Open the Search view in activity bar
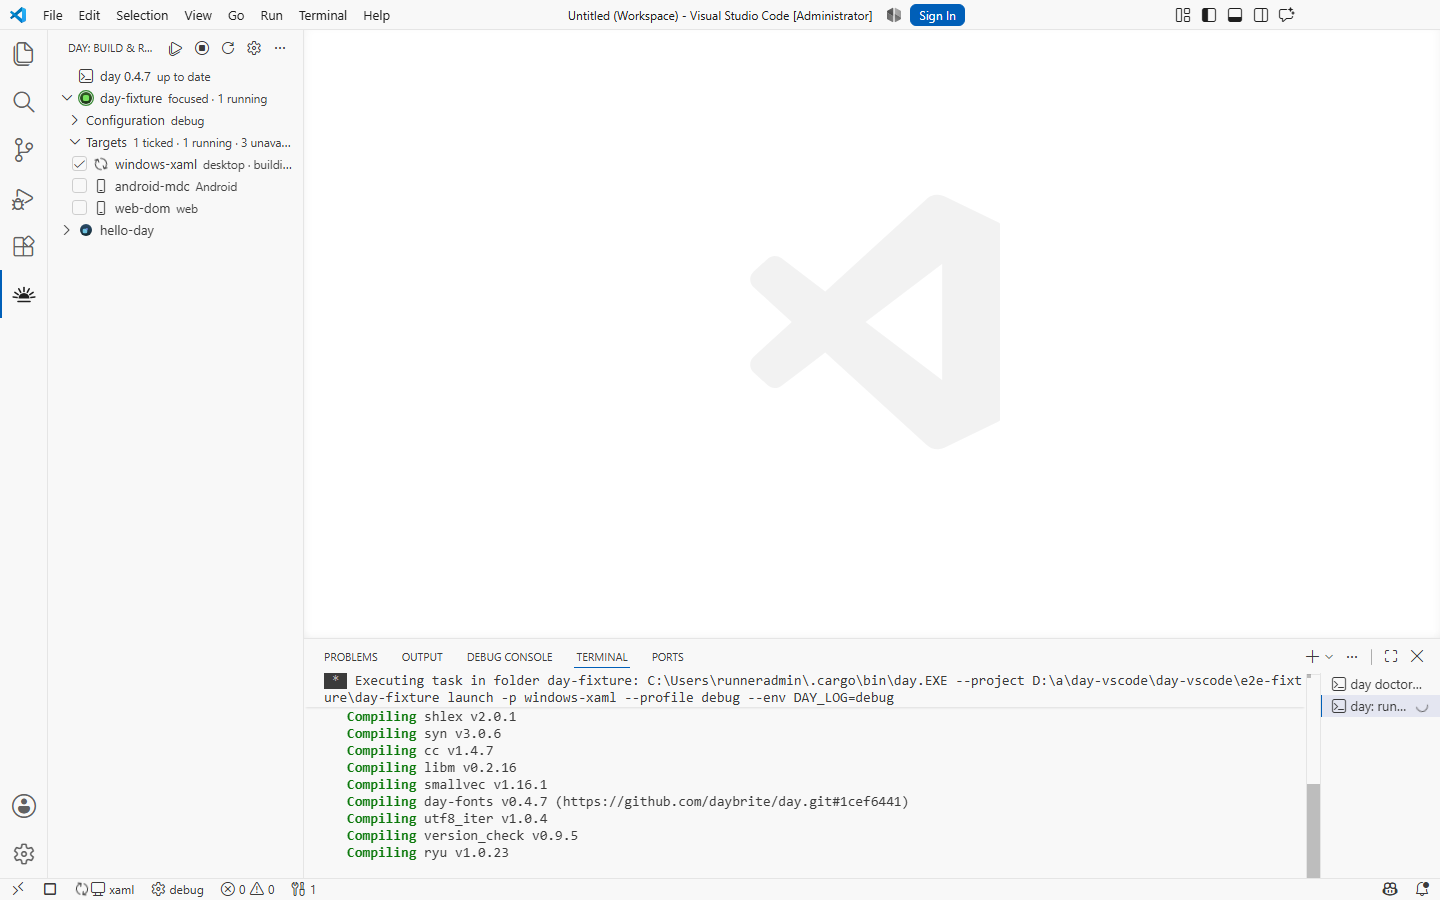1440x900 pixels. pos(24,102)
